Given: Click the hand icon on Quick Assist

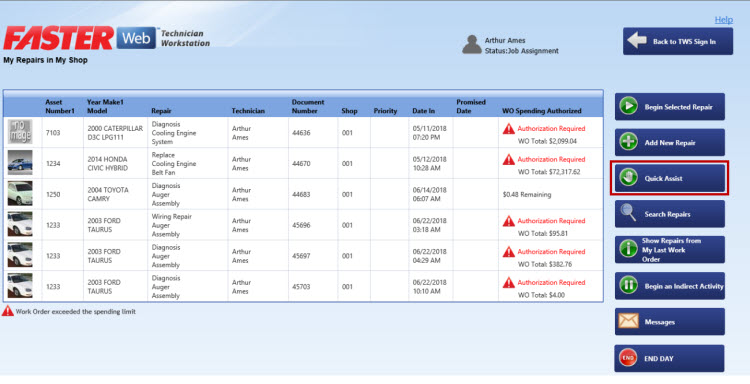Looking at the screenshot, I should (x=629, y=178).
